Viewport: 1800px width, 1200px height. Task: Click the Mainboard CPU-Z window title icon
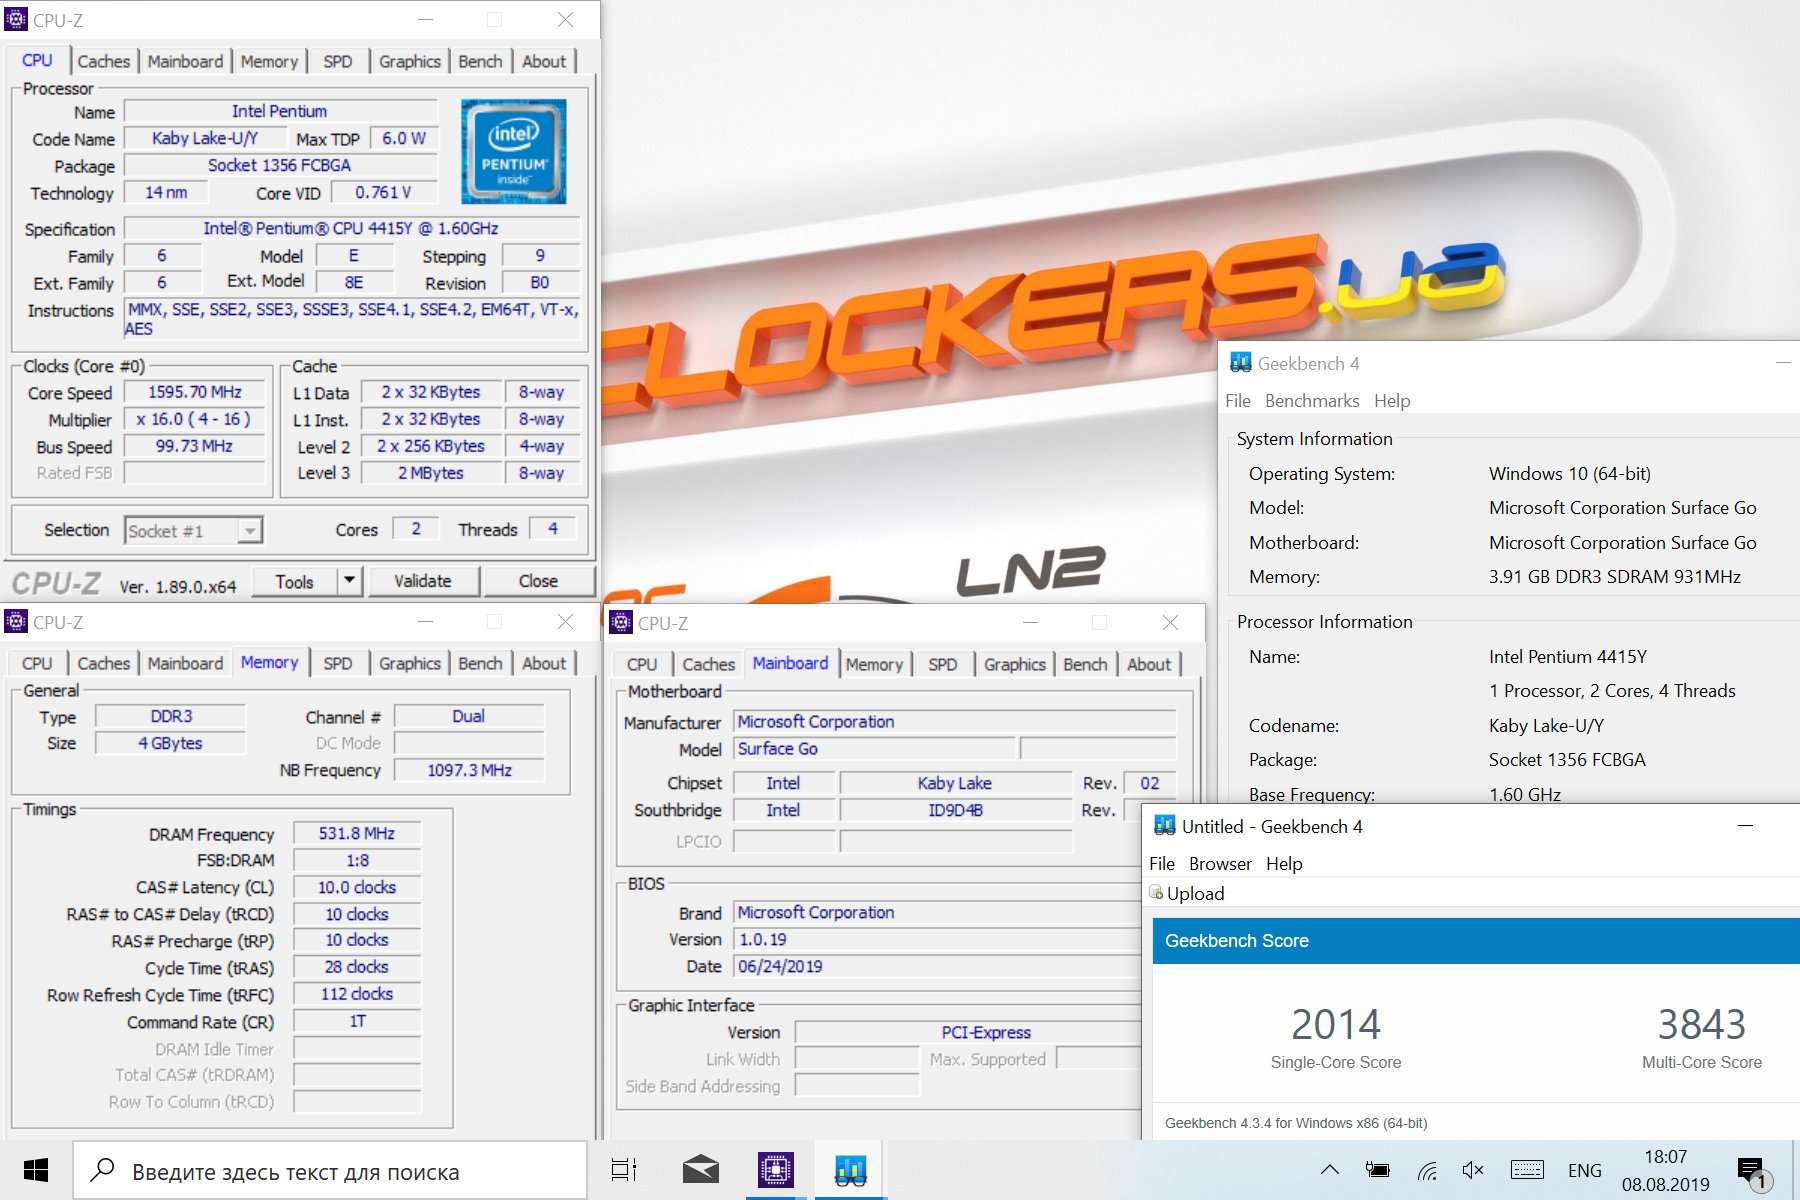point(621,623)
